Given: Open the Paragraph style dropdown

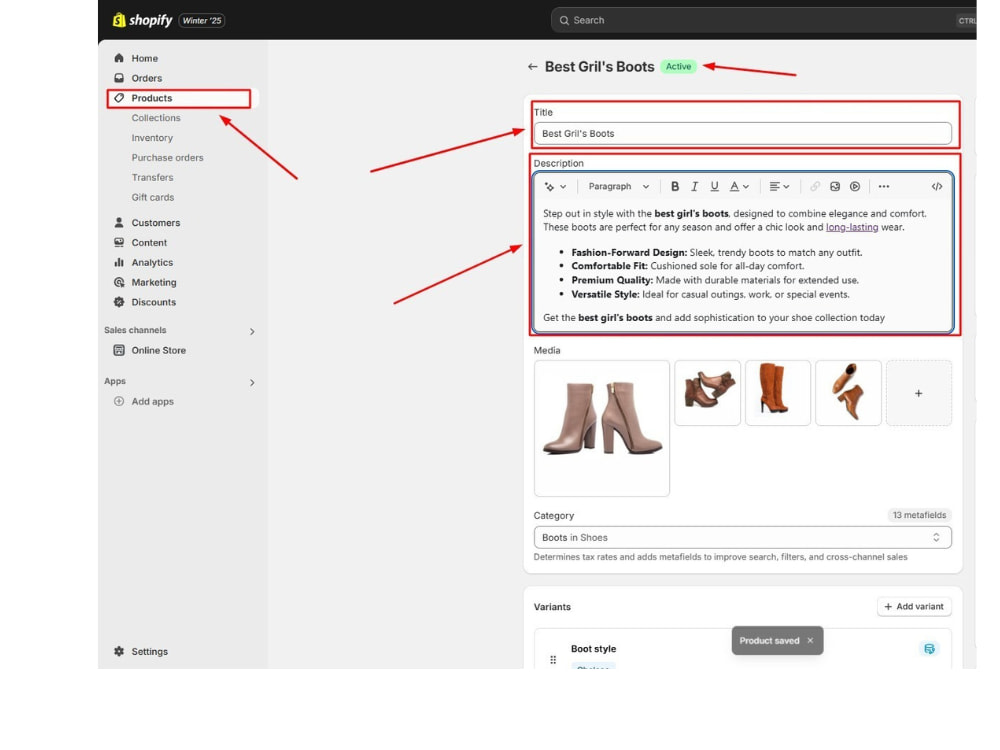Looking at the screenshot, I should (x=618, y=186).
